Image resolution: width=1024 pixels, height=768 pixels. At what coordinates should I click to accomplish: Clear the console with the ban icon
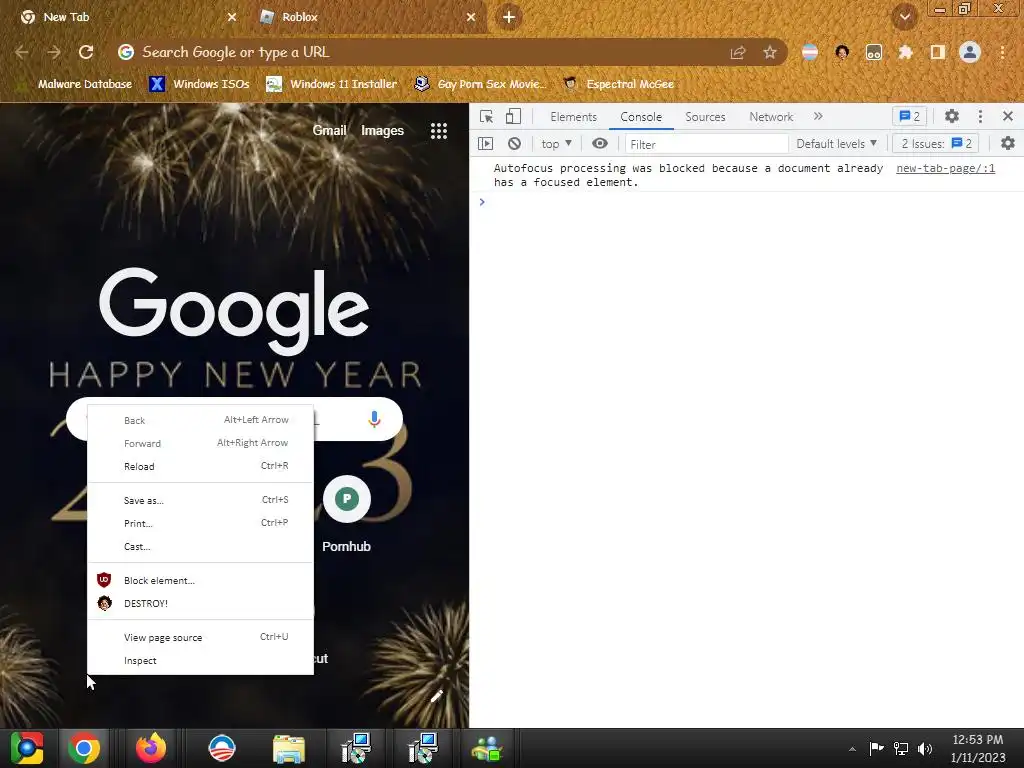(x=515, y=144)
